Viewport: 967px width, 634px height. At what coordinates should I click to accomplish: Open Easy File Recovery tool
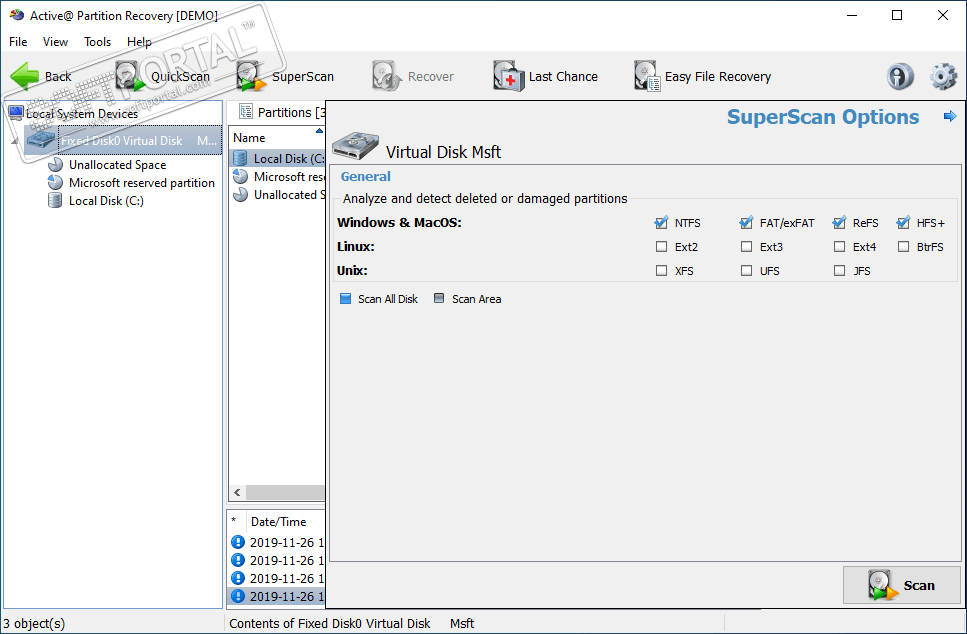pos(702,76)
